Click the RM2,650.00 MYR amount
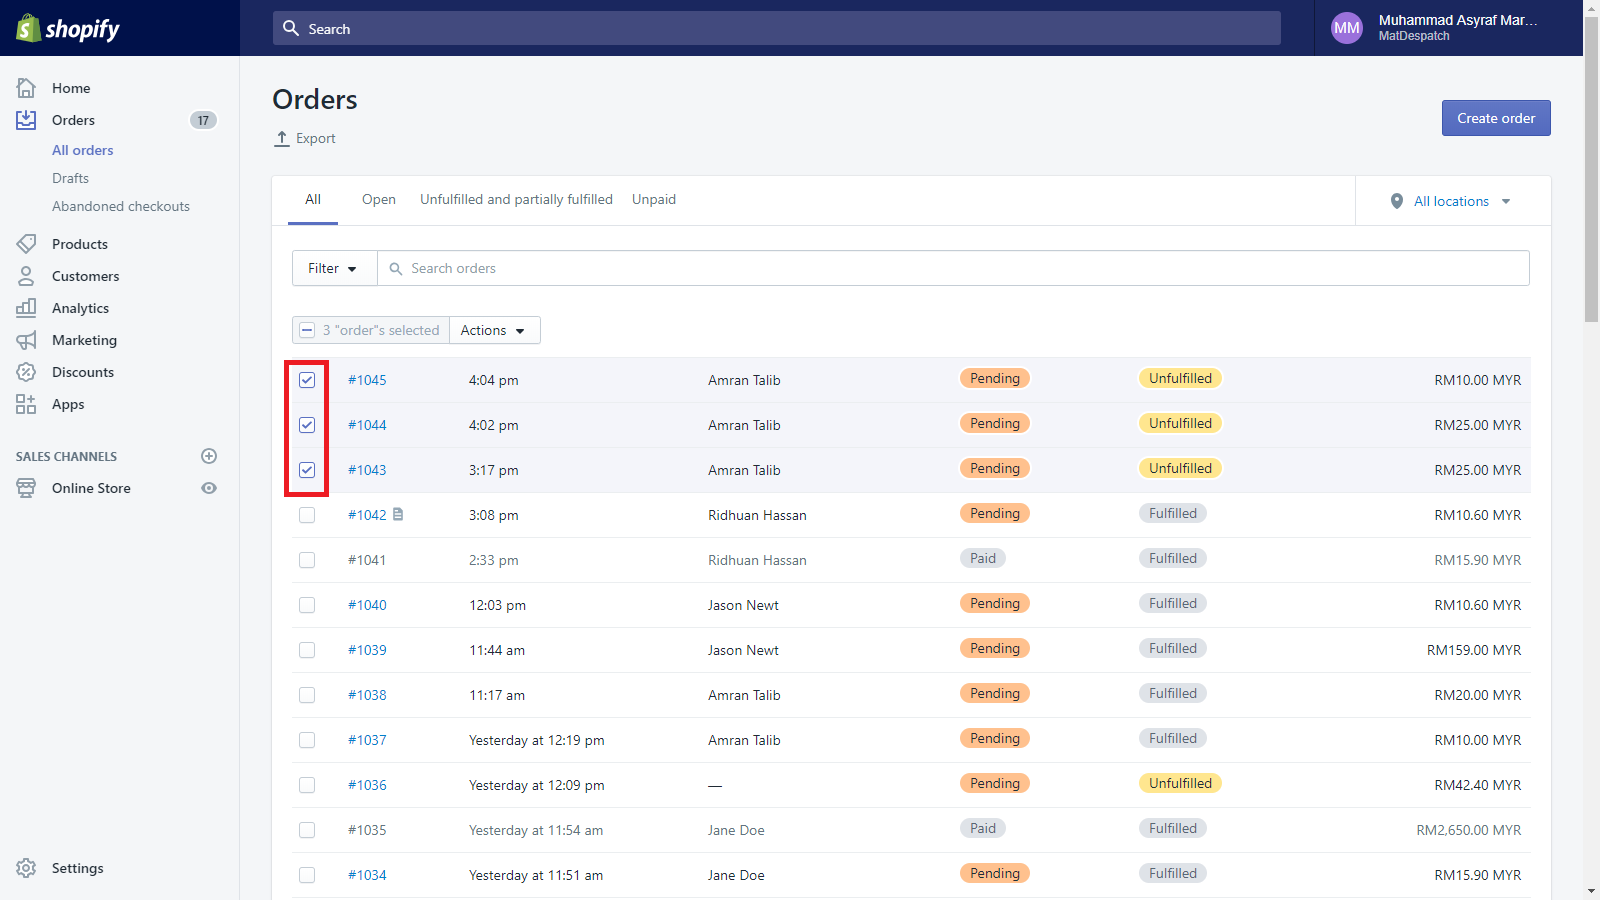Screen dimensions: 1600x900 (x=1469, y=830)
